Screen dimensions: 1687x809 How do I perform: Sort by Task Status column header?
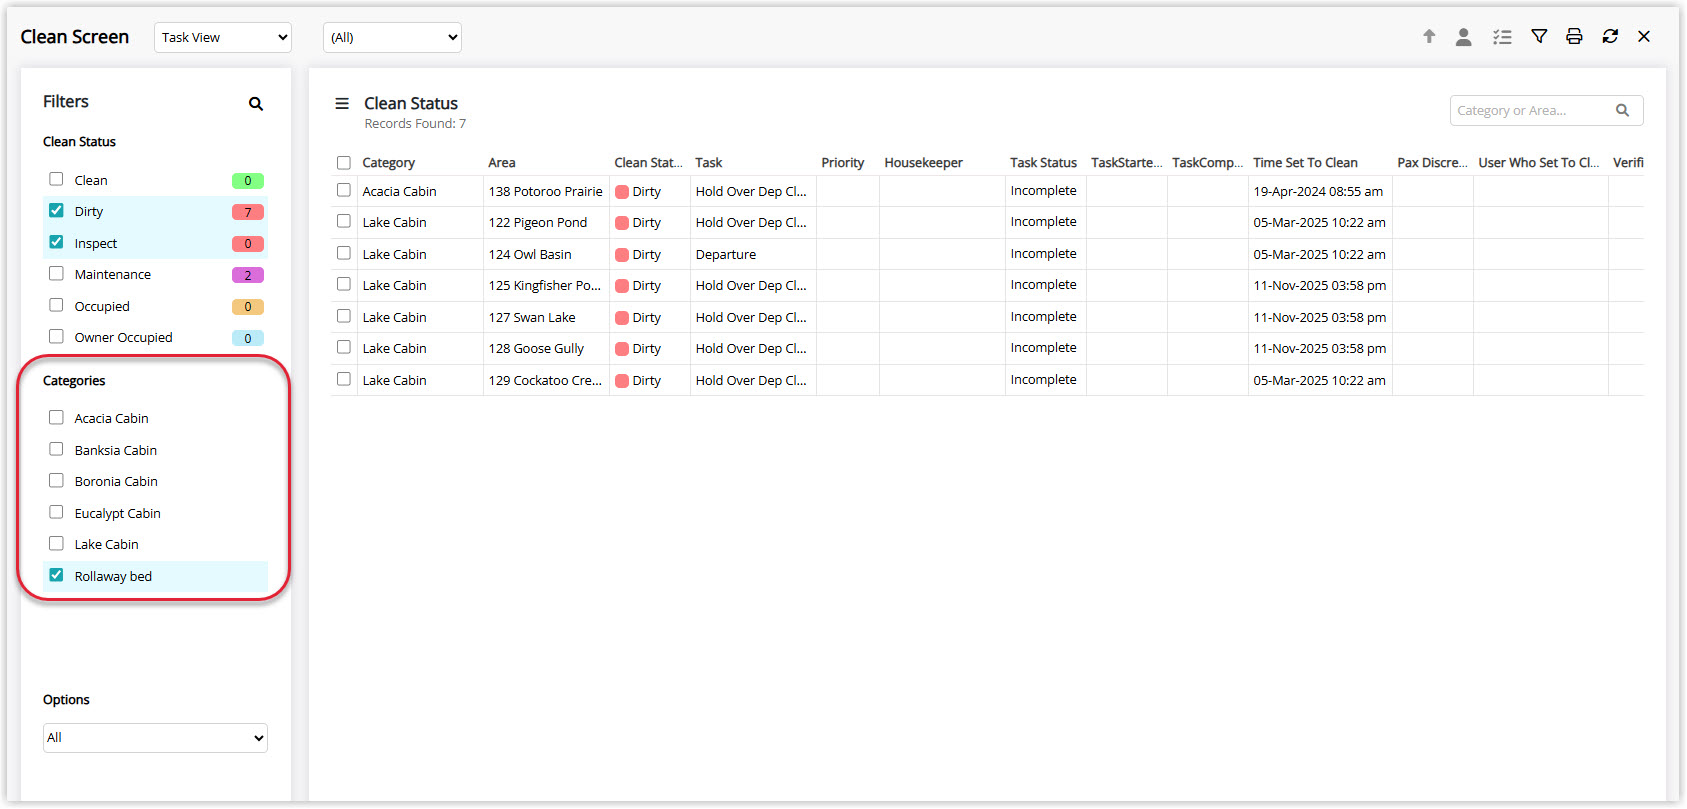[1044, 163]
